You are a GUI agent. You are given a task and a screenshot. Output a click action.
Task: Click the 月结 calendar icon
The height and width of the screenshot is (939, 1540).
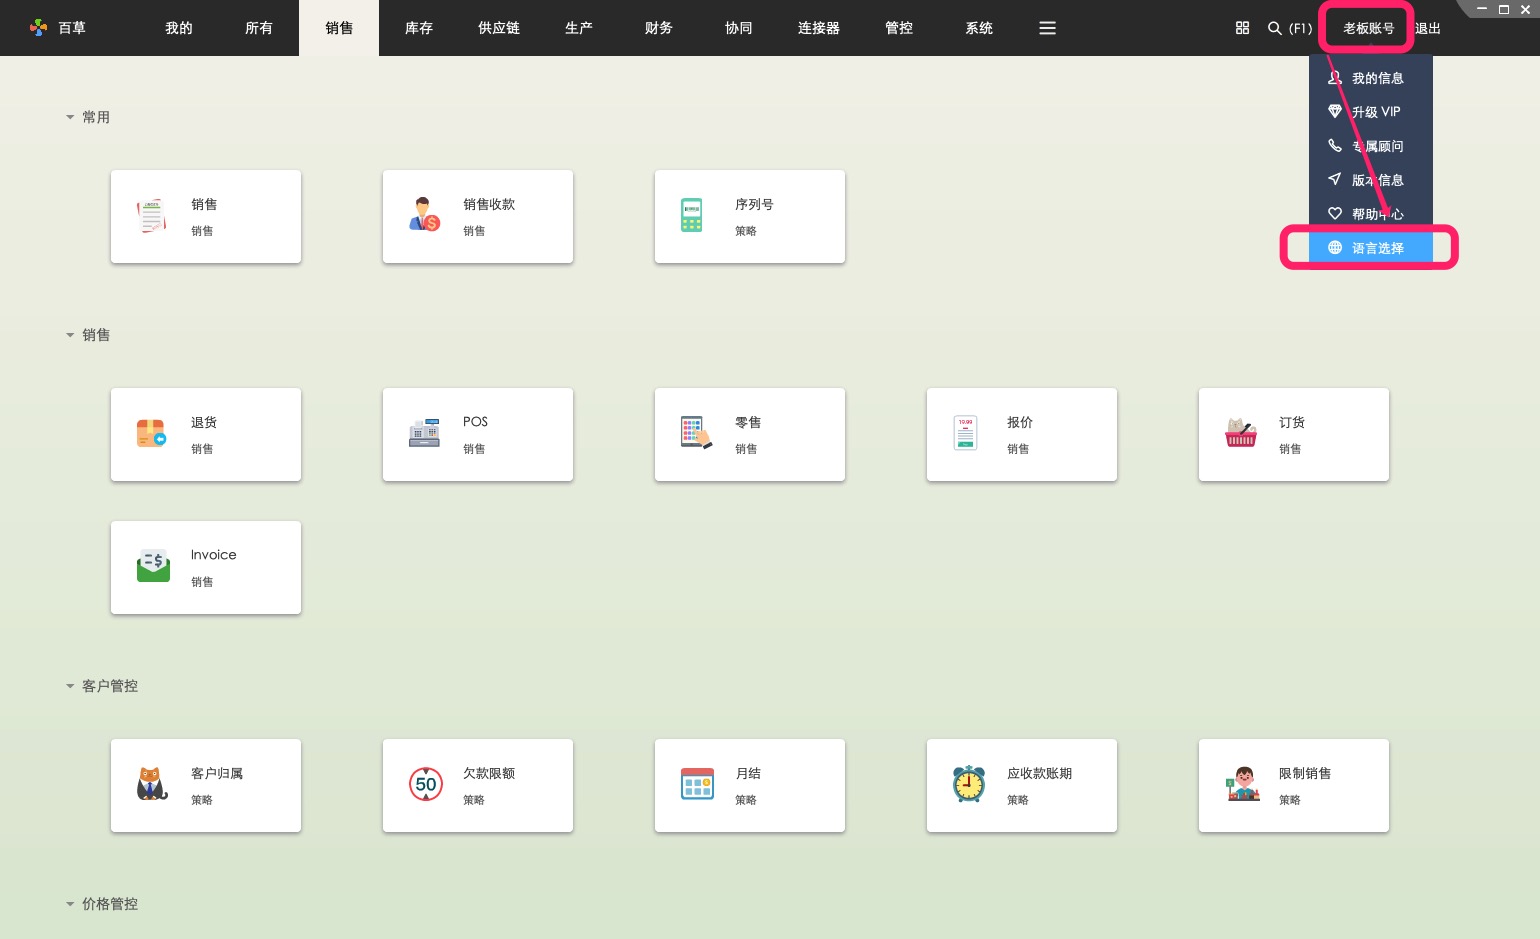[x=697, y=784]
